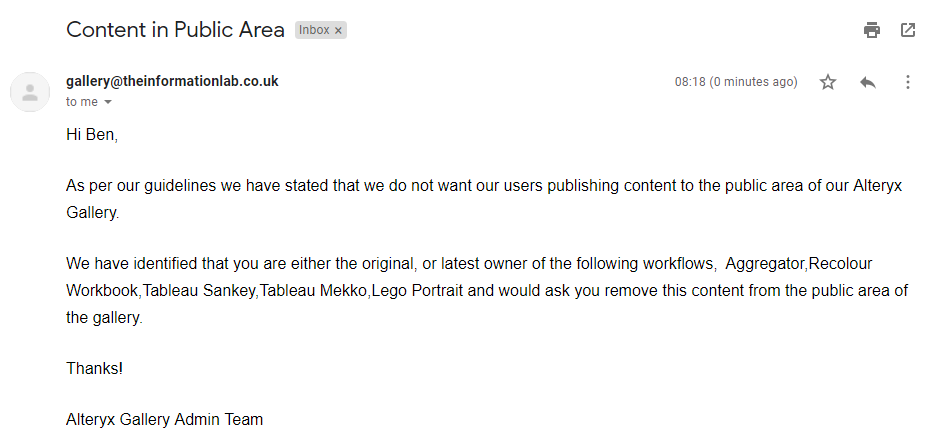Expand recipient details arrow next to "to me"
The width and height of the screenshot is (929, 439).
click(x=108, y=102)
